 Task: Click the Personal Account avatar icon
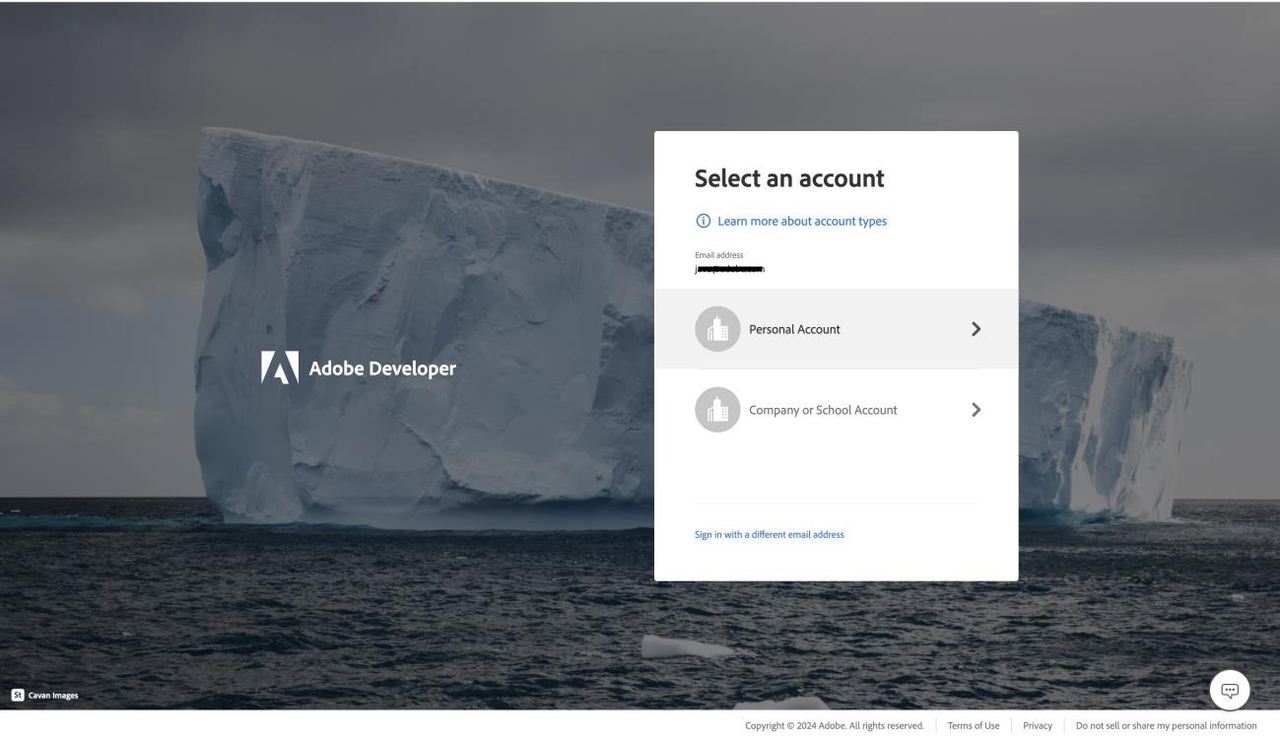tap(717, 329)
